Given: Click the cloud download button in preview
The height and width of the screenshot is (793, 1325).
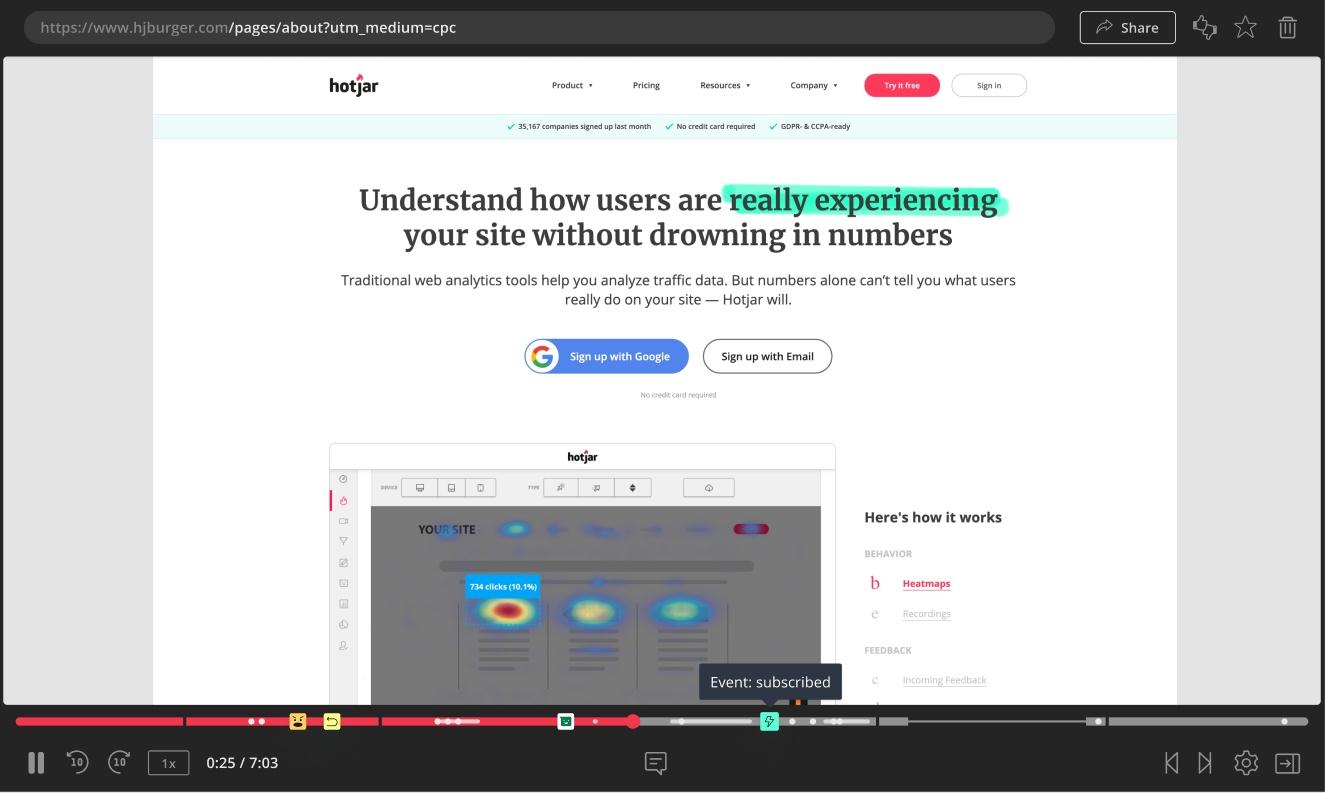Looking at the screenshot, I should [708, 488].
